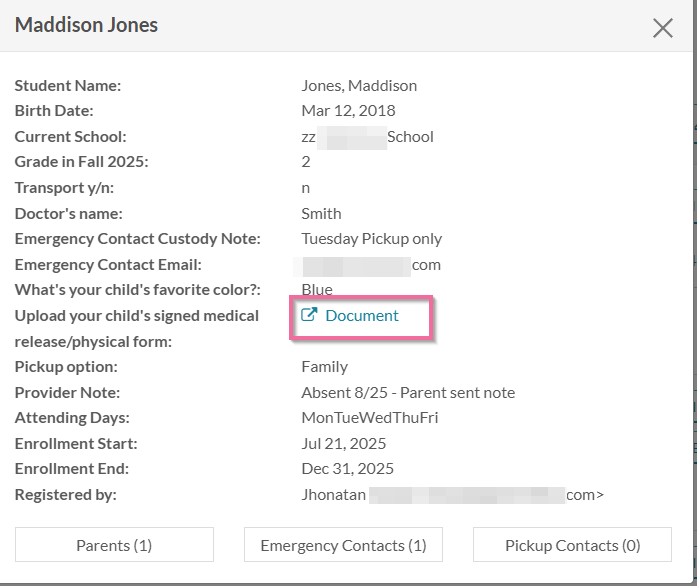Click the Enrollment Start date Jul 21, 2025

(344, 444)
